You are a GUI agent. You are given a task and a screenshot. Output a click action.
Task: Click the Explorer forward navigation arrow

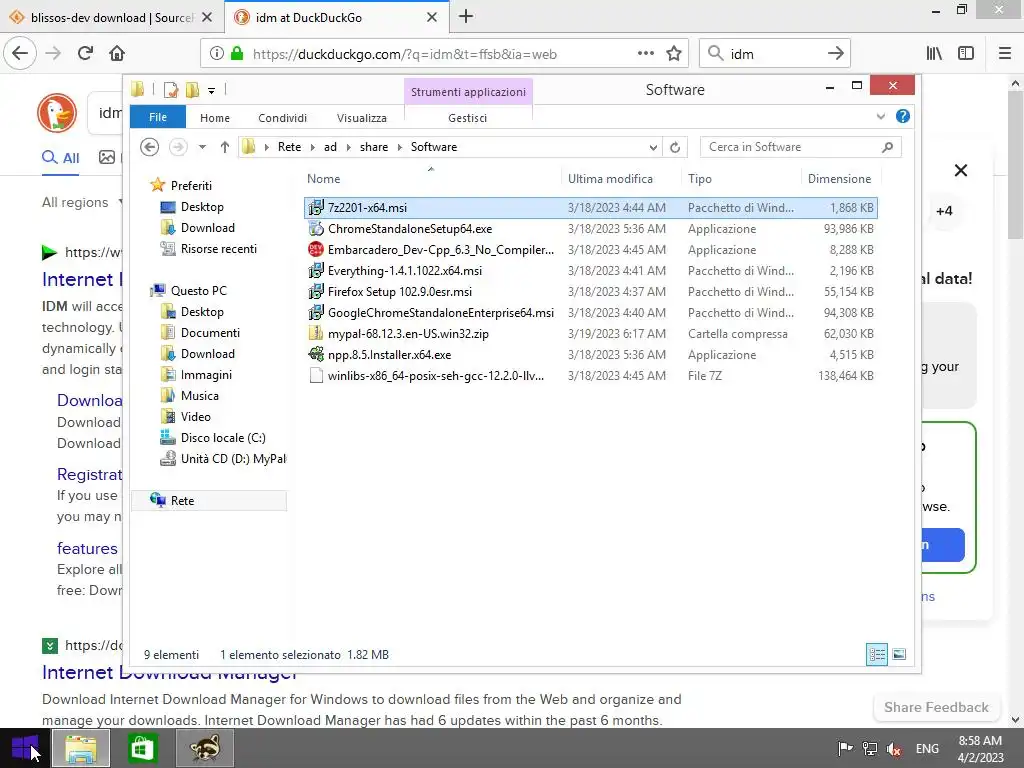tap(178, 147)
